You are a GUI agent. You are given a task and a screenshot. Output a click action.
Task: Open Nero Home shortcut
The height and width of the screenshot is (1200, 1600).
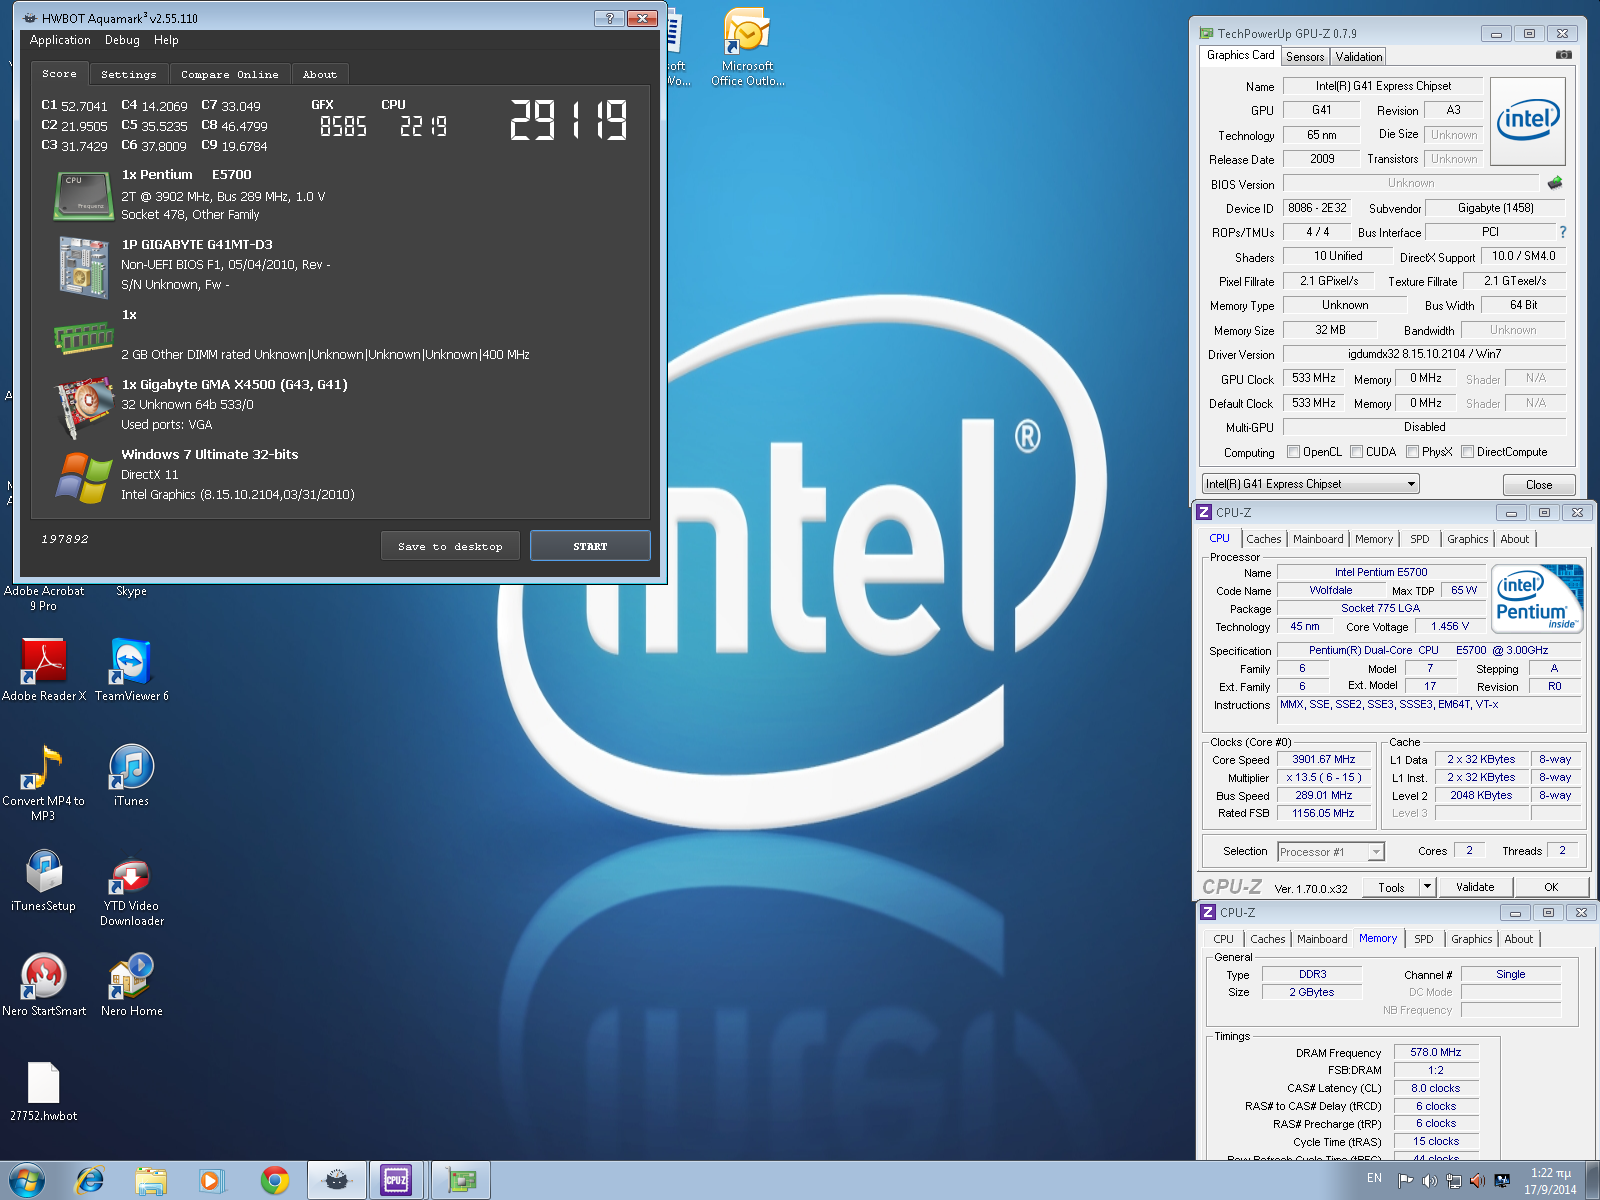tap(131, 985)
